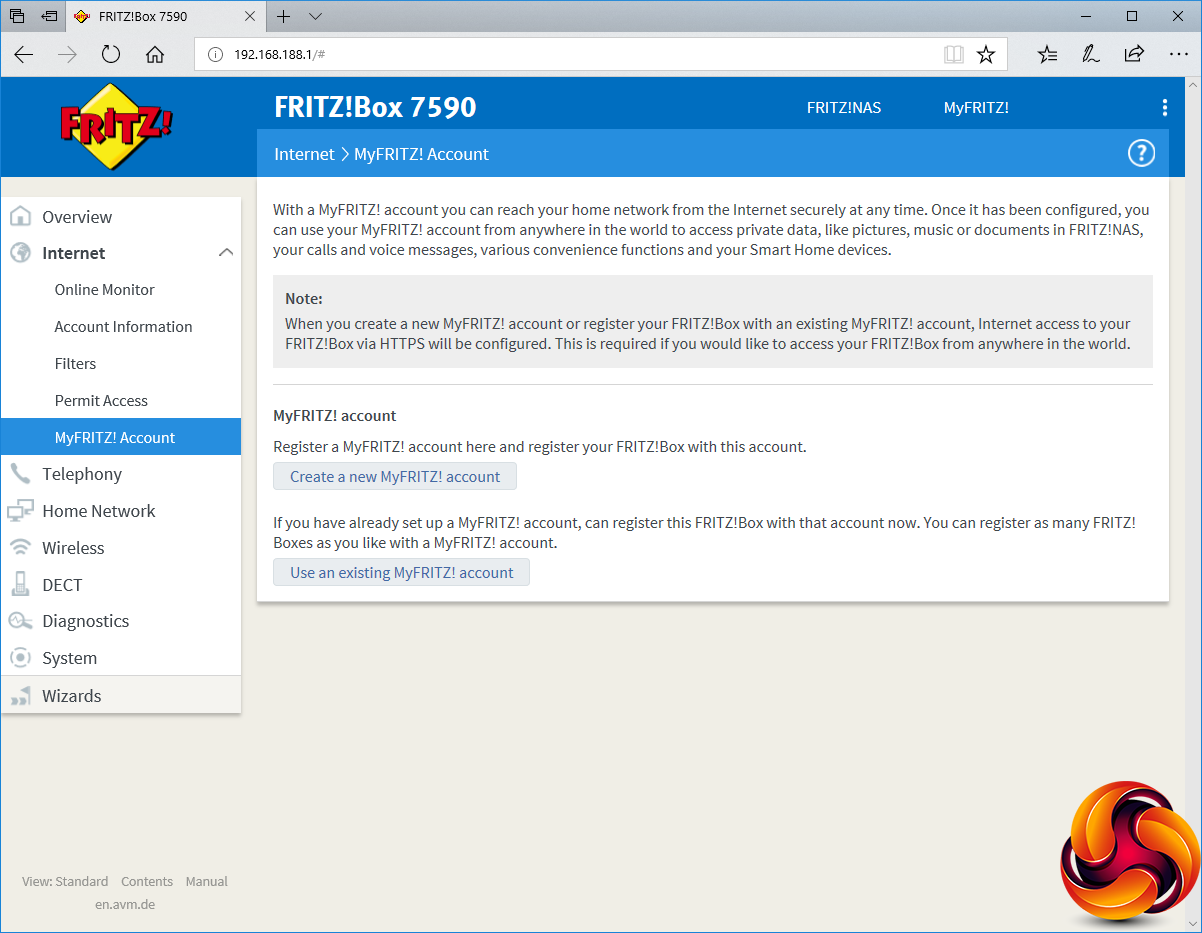Image resolution: width=1202 pixels, height=933 pixels.
Task: Open the reading view book icon
Action: pyautogui.click(x=954, y=54)
